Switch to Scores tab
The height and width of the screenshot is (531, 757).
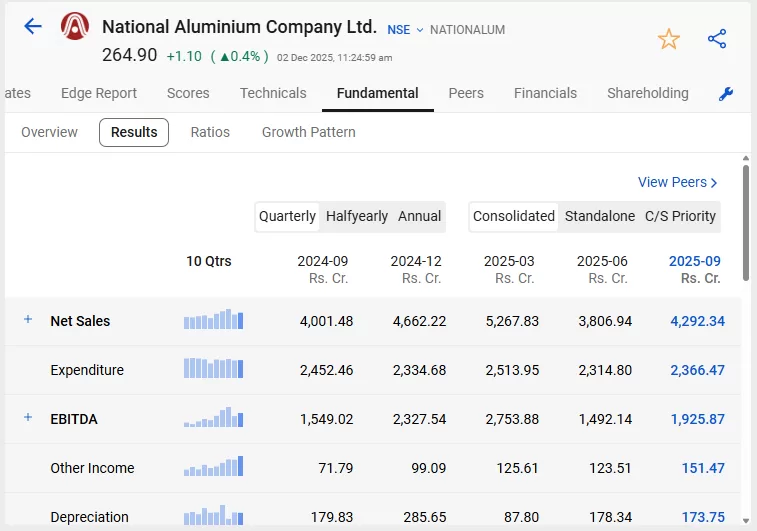click(x=188, y=93)
